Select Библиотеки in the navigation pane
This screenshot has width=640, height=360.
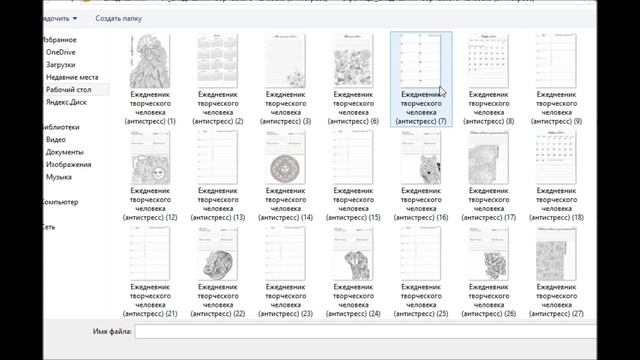(x=61, y=127)
